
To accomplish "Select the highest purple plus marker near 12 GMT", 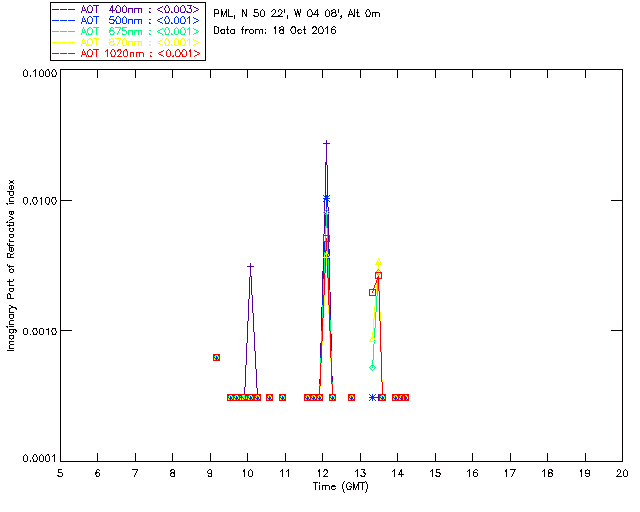I will [326, 143].
